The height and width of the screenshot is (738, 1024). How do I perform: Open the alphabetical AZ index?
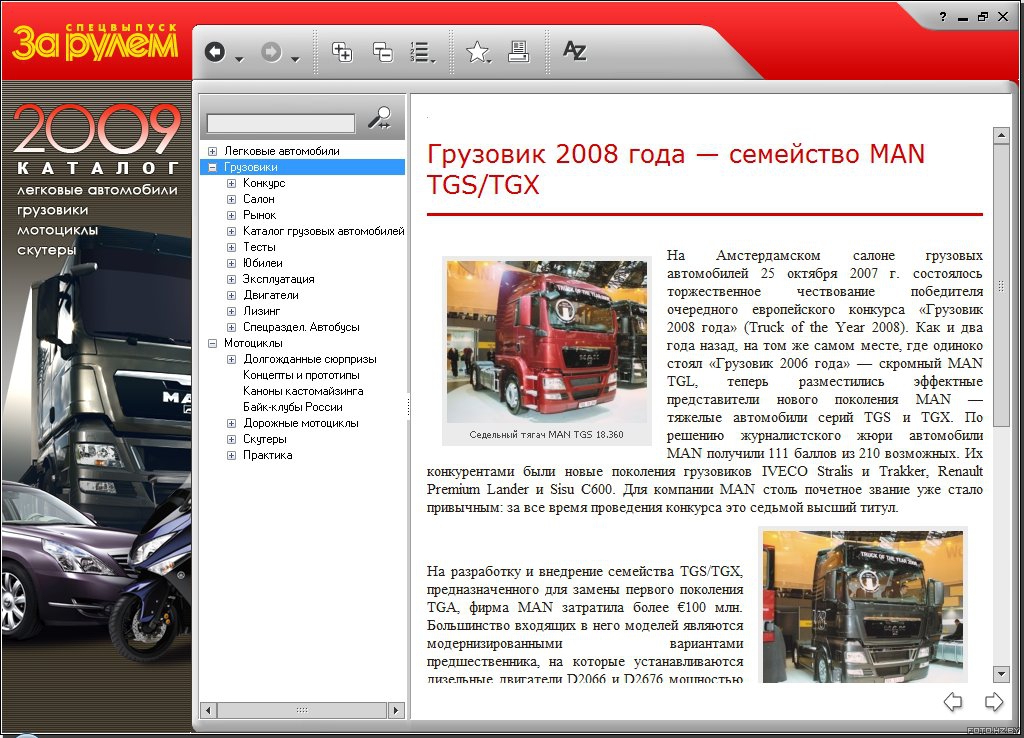tap(575, 51)
